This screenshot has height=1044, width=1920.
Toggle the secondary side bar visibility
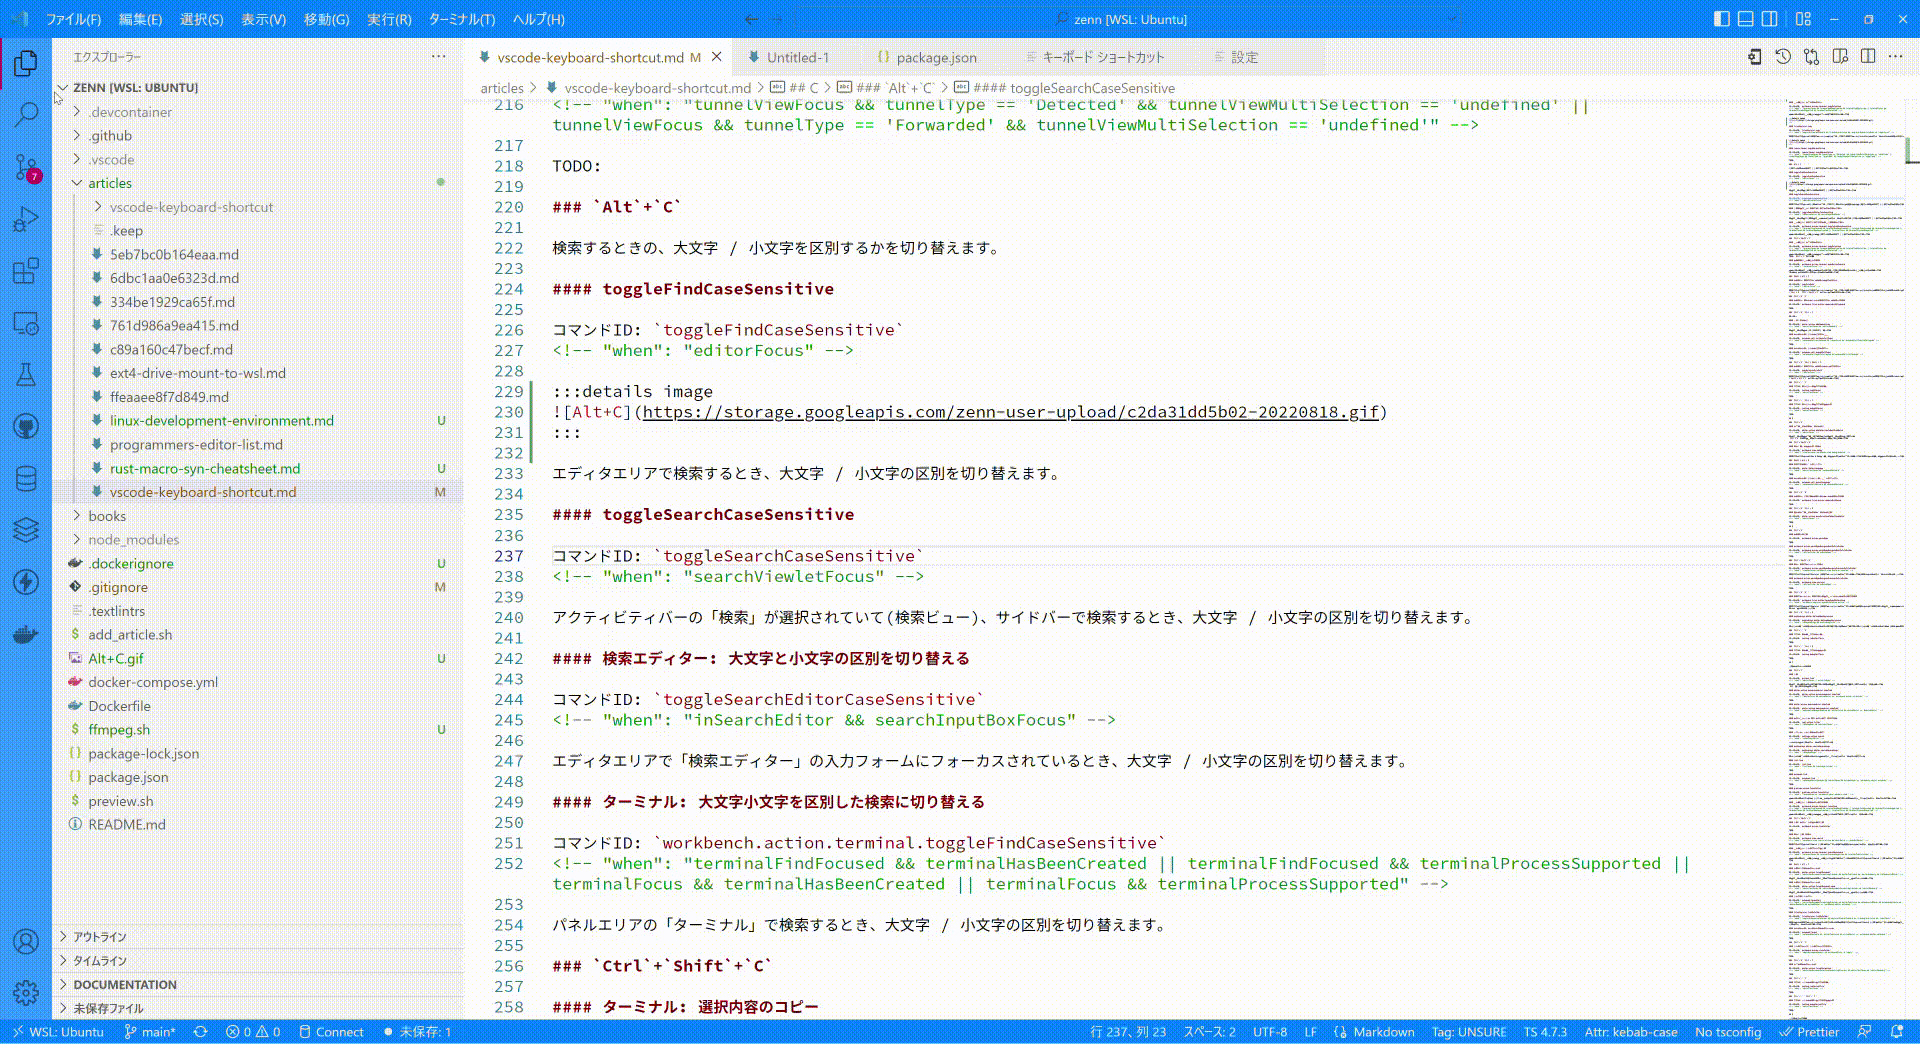coord(1769,19)
